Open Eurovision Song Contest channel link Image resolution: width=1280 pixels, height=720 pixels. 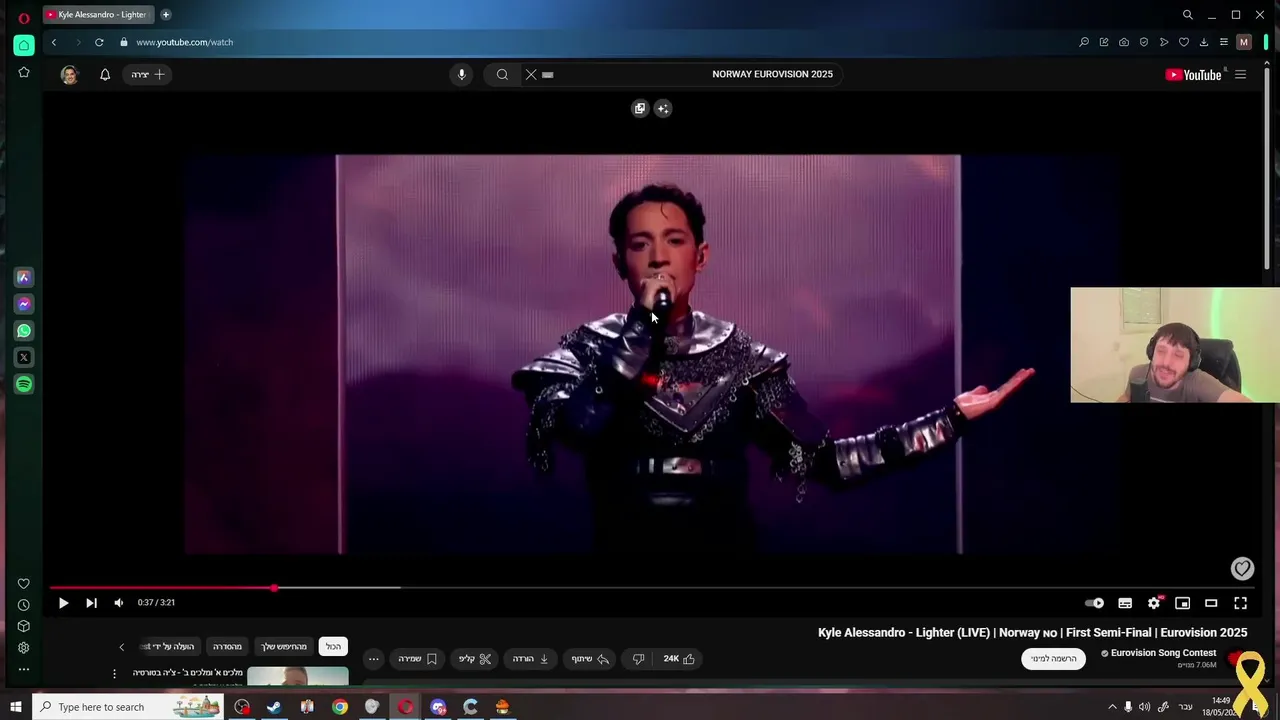(x=1163, y=653)
